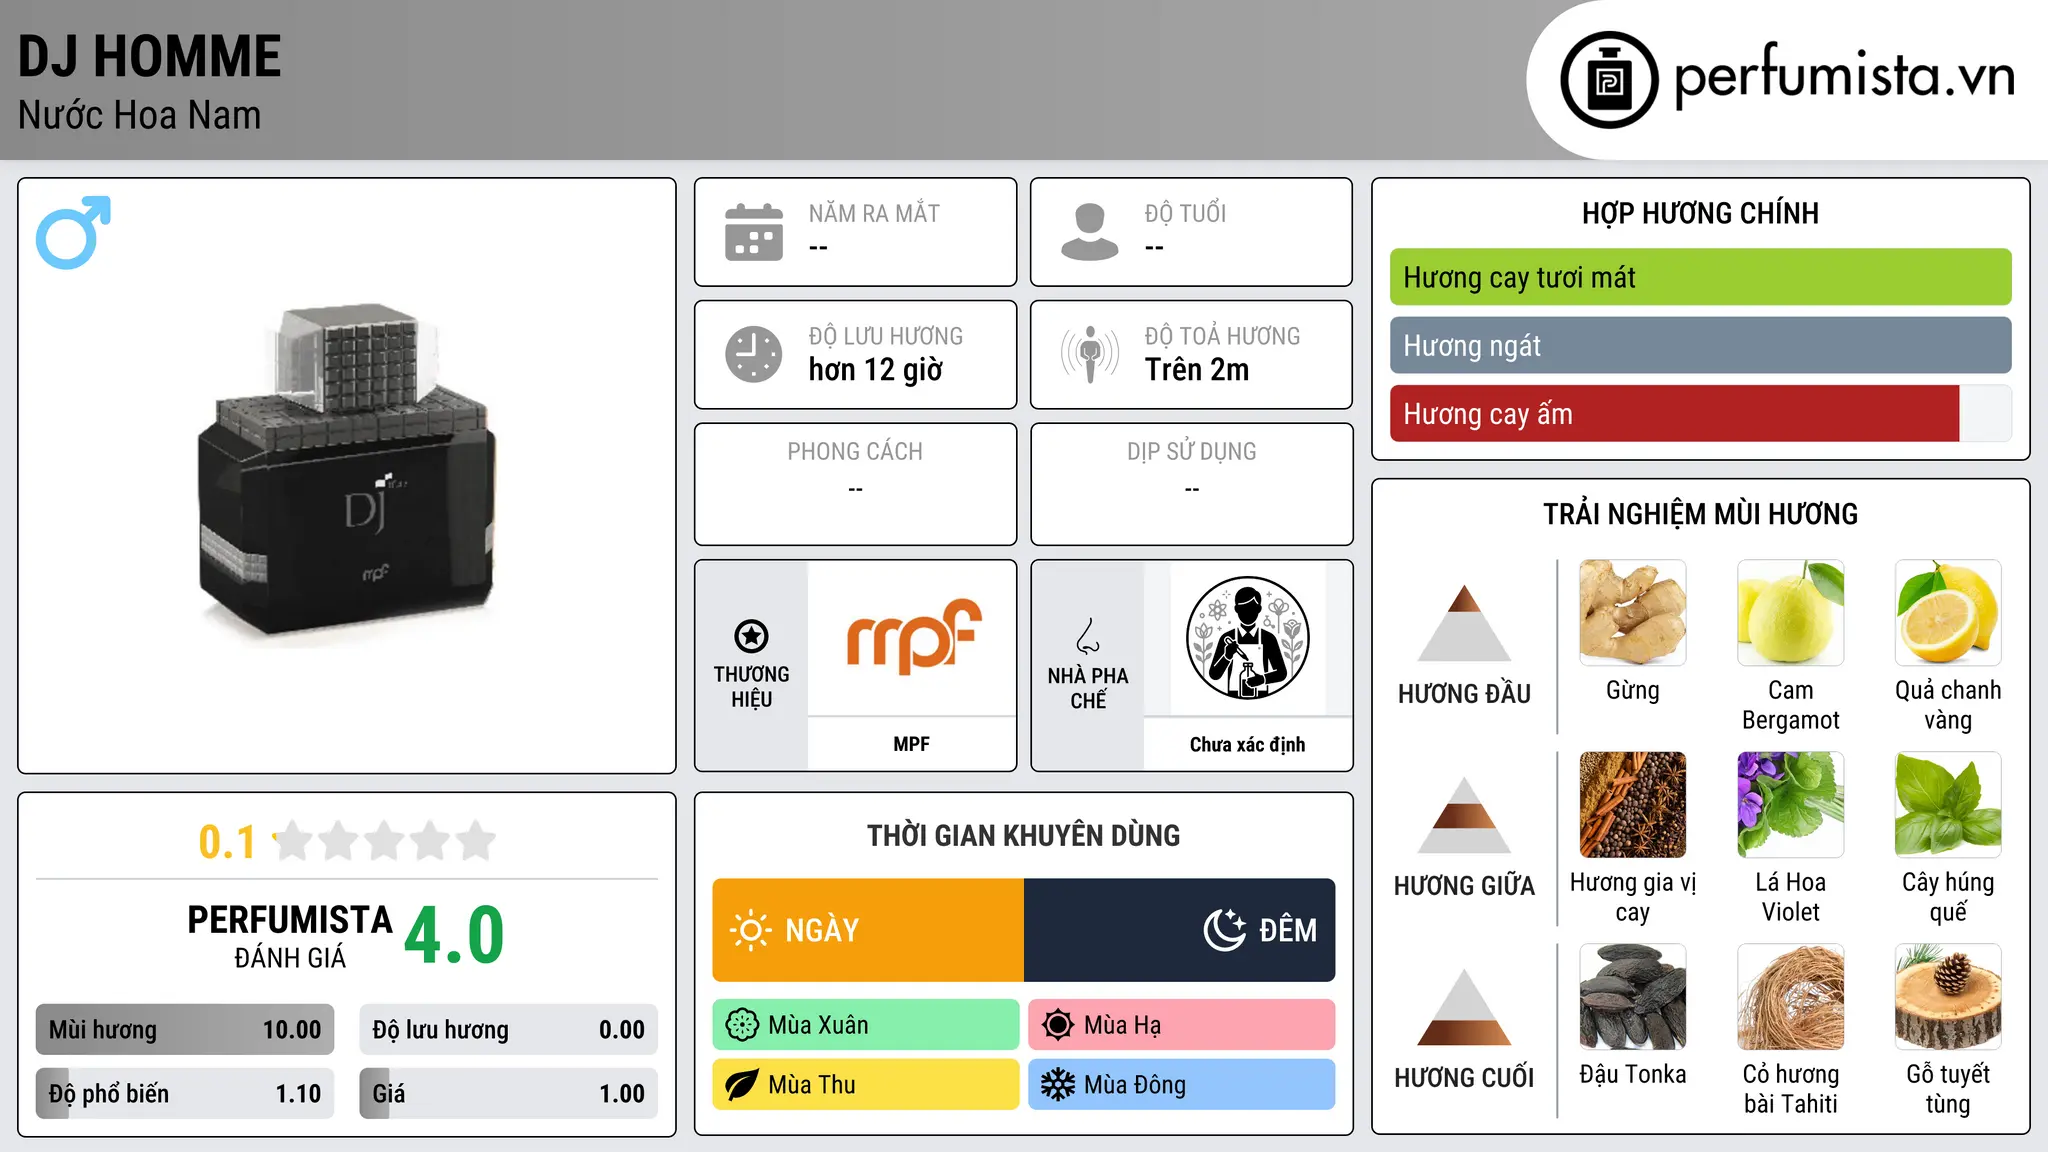Image resolution: width=2048 pixels, height=1152 pixels.
Task: Click the person icon beside Độ tuổi
Action: (x=1090, y=232)
